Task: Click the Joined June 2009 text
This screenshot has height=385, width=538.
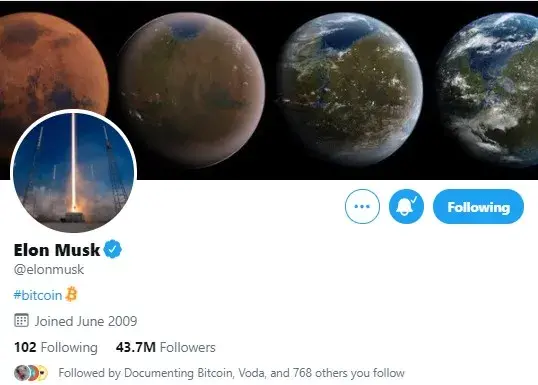Action: click(86, 321)
